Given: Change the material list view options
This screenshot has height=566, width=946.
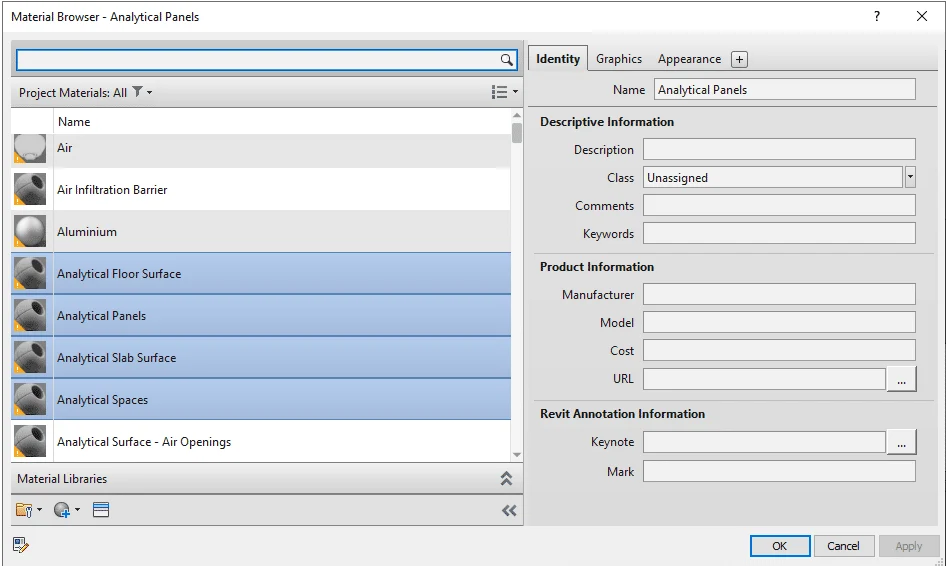Looking at the screenshot, I should click(x=499, y=92).
